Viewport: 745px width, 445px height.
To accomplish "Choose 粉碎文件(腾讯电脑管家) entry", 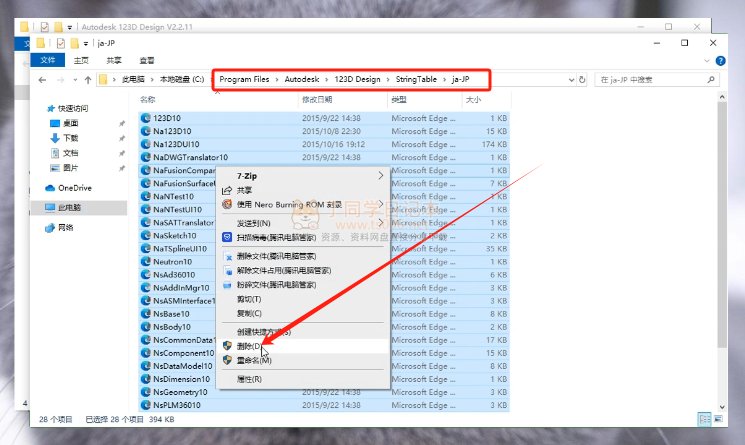I will point(303,285).
